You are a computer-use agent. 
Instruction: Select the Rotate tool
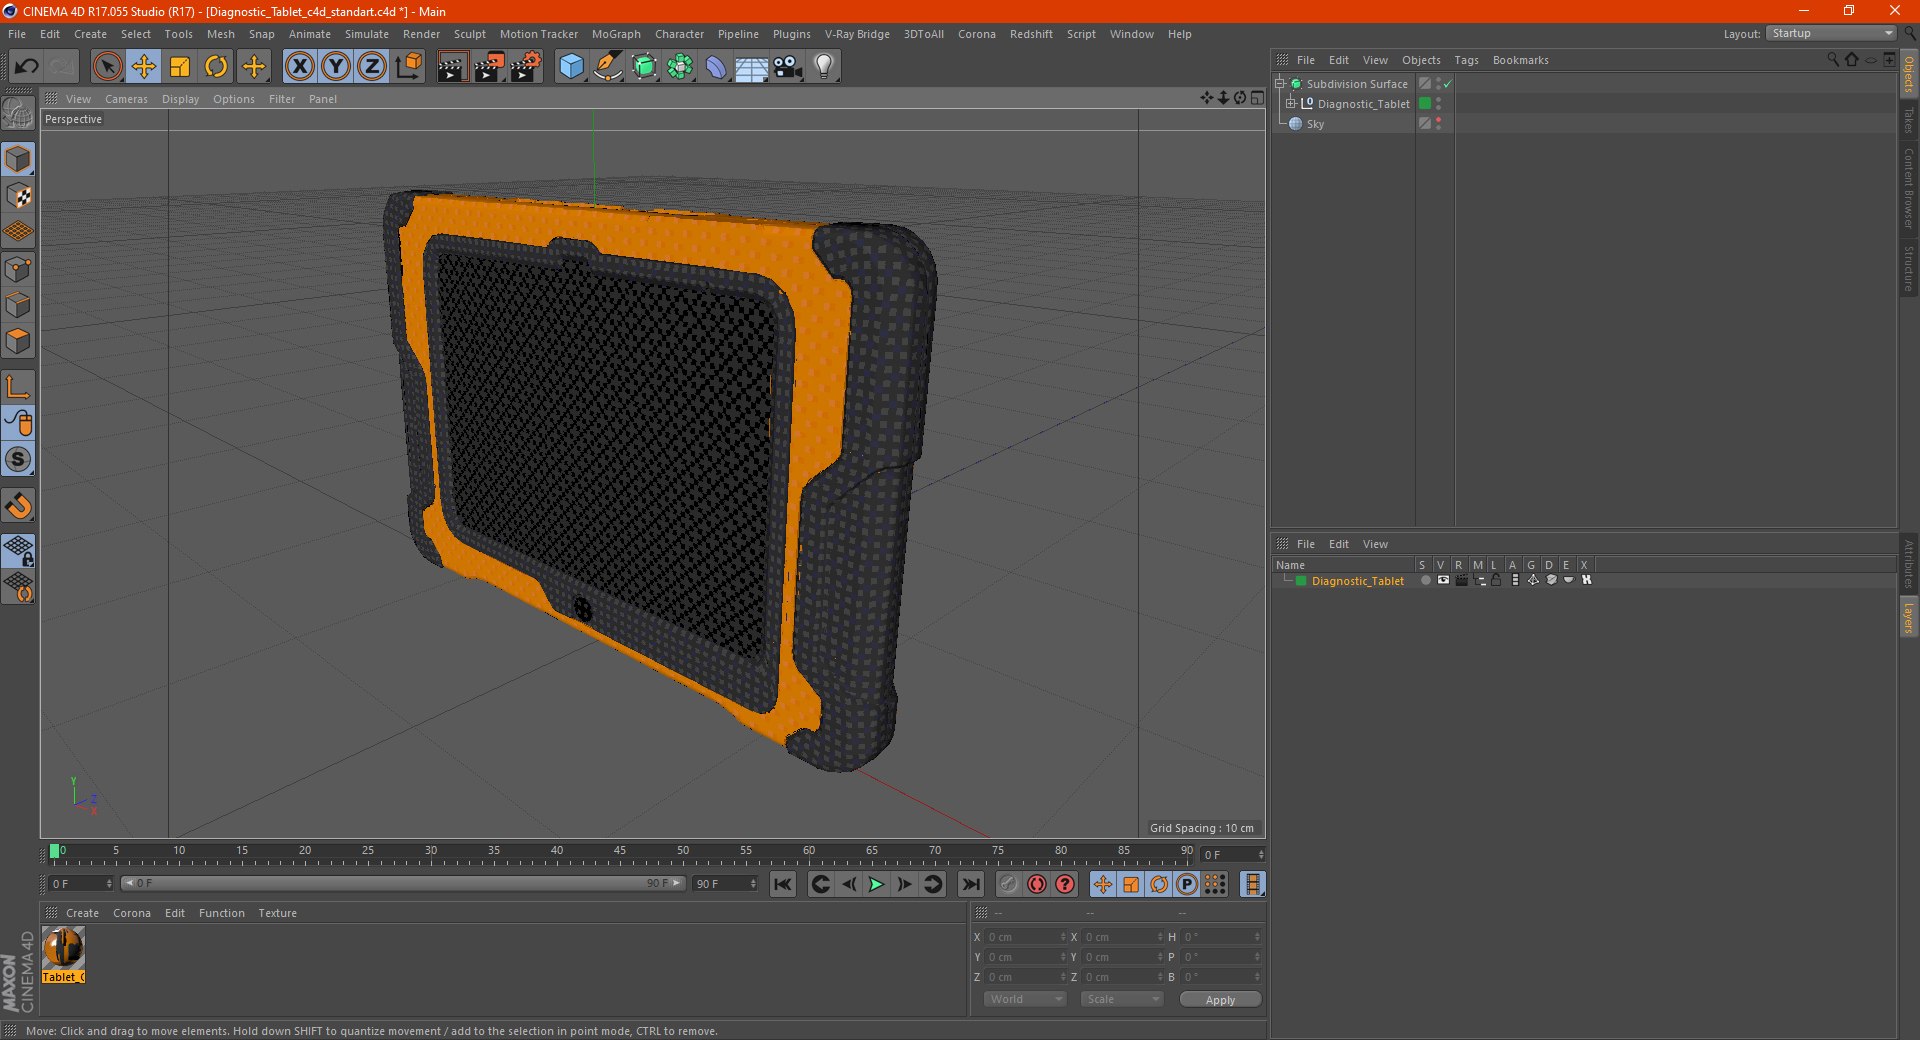pos(216,67)
